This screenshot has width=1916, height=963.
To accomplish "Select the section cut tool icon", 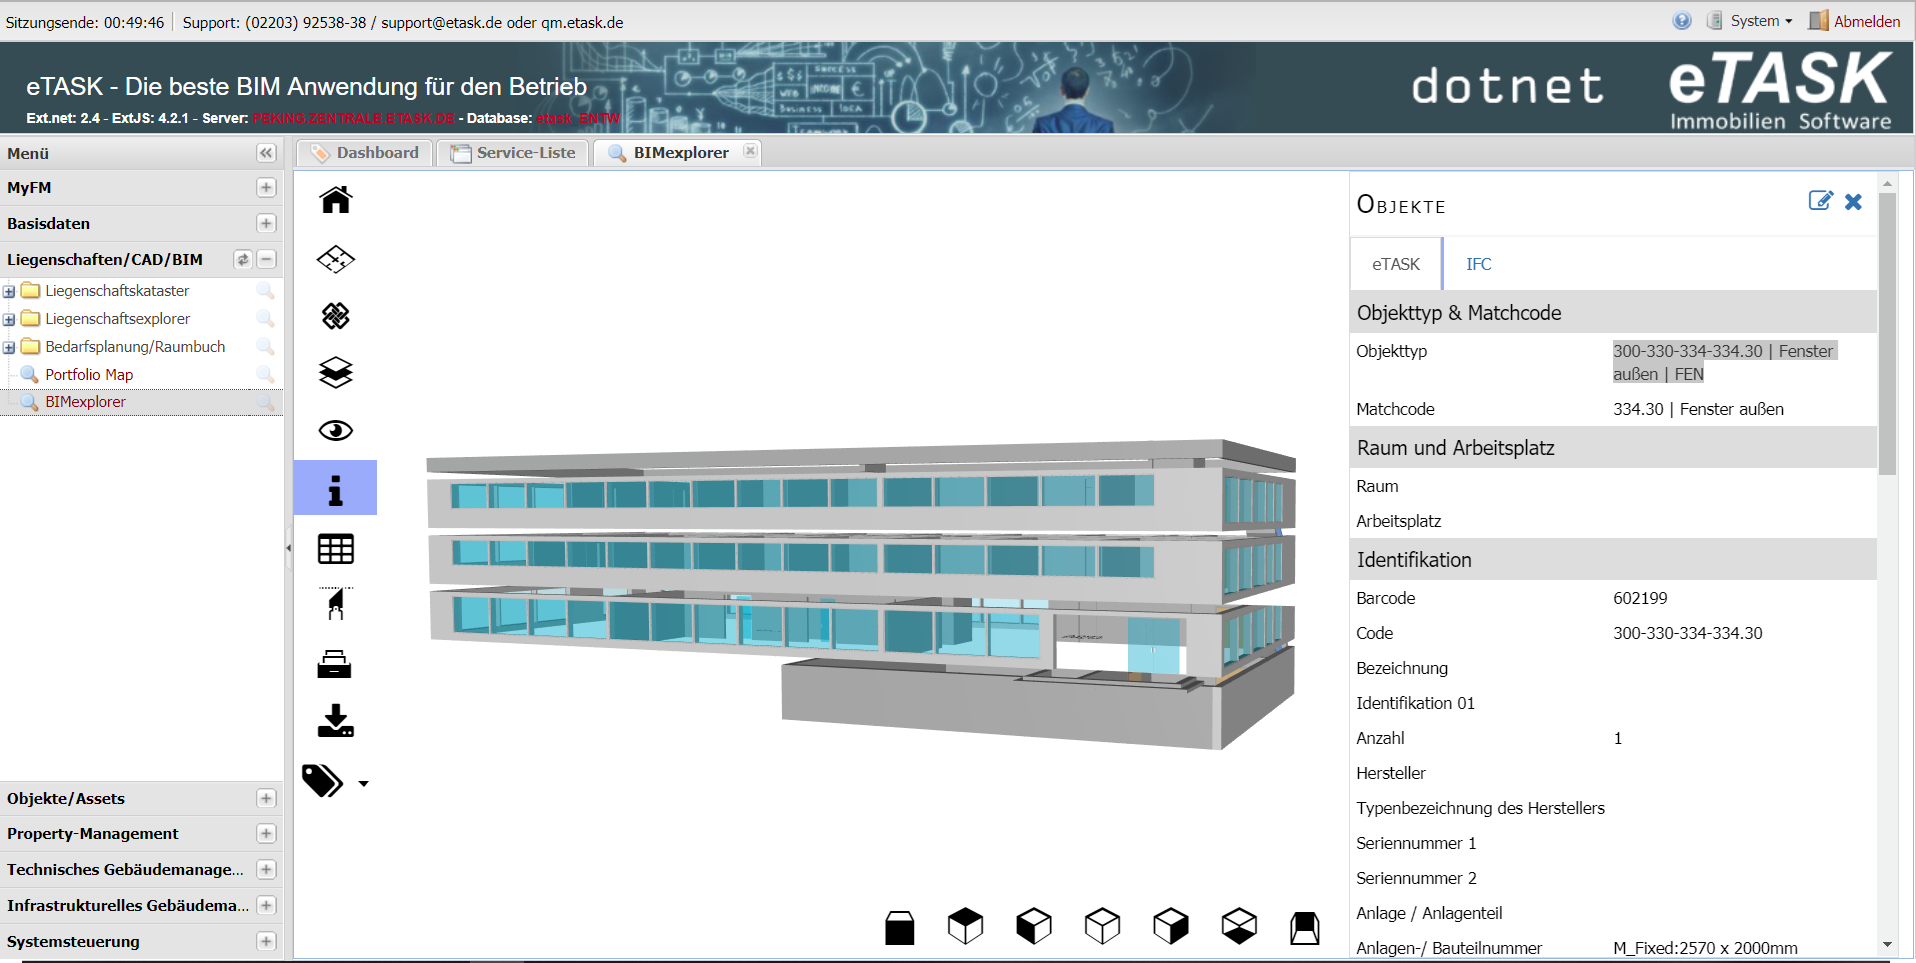I will pos(336,604).
